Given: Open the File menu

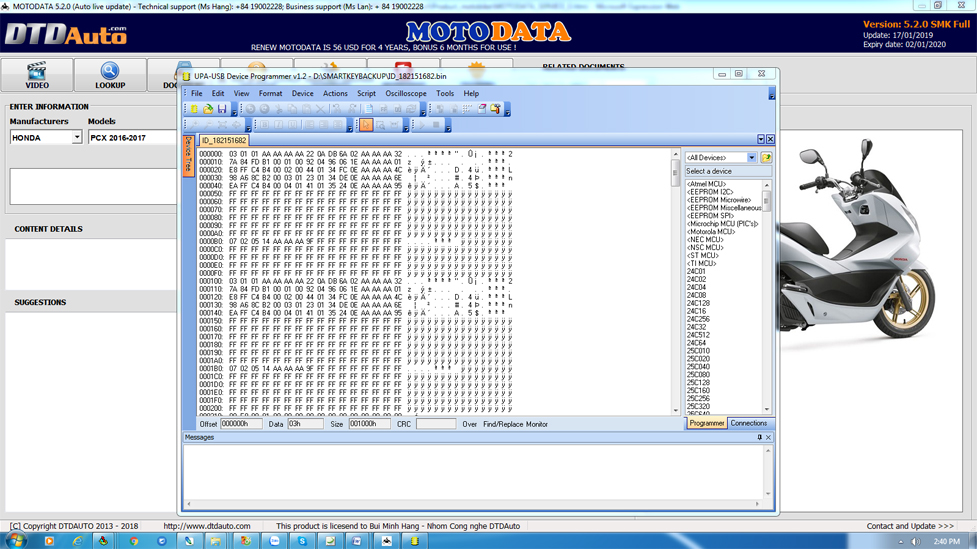Looking at the screenshot, I should (x=197, y=93).
